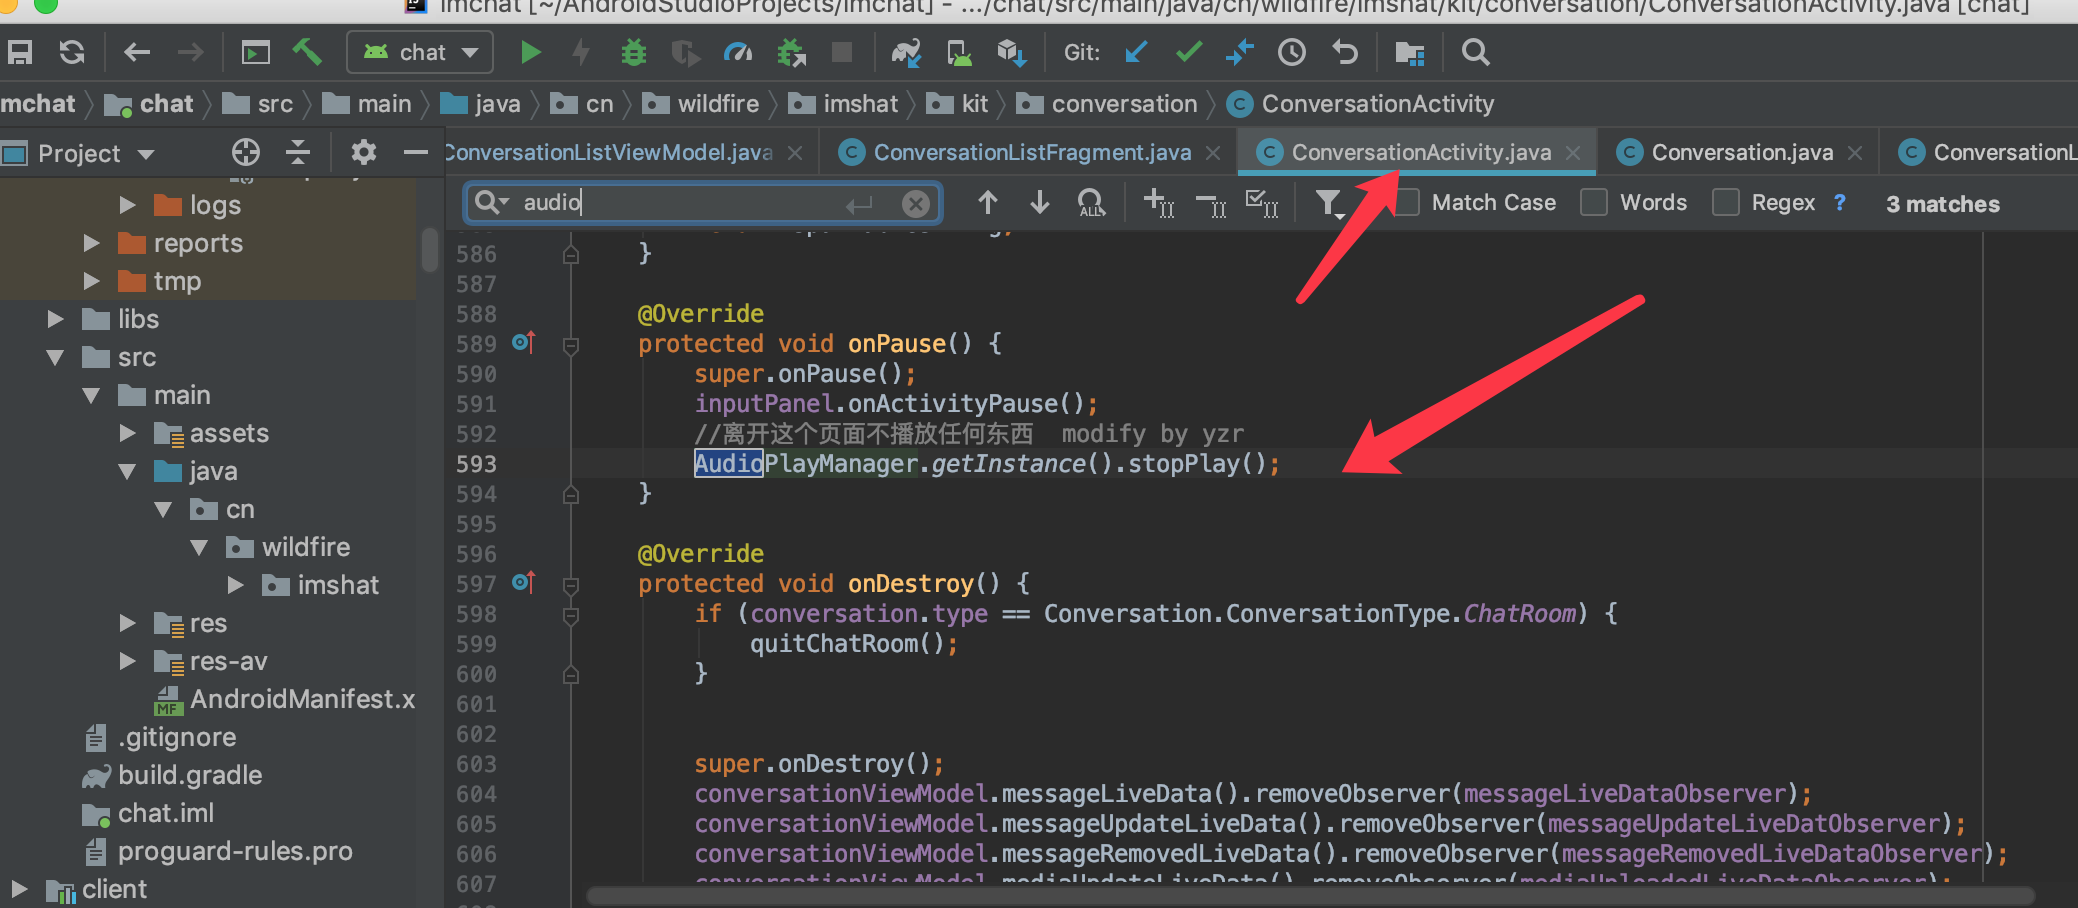Enable Regex search mode
Viewport: 2078px width, 908px height.
pyautogui.click(x=1726, y=202)
